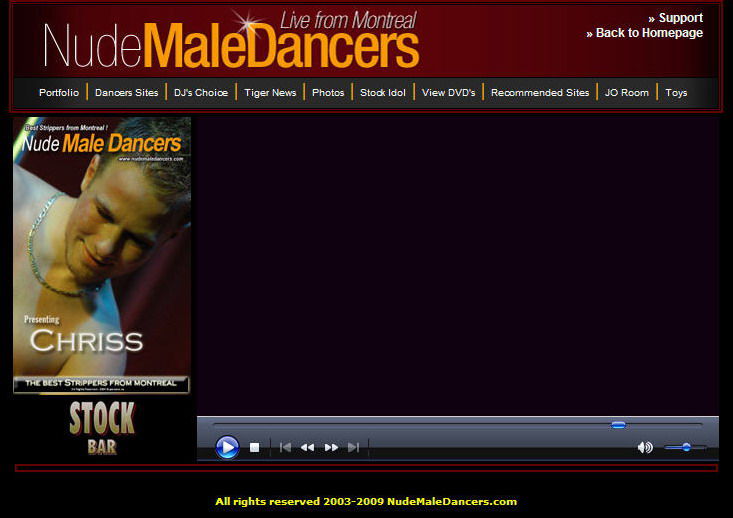
Task: Click inside the black video display area
Action: coord(458,266)
